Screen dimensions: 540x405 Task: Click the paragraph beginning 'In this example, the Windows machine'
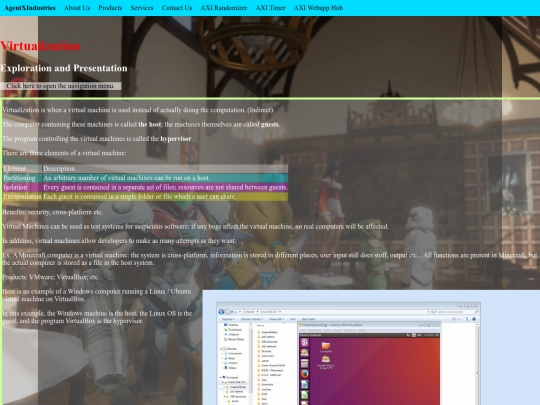97,317
